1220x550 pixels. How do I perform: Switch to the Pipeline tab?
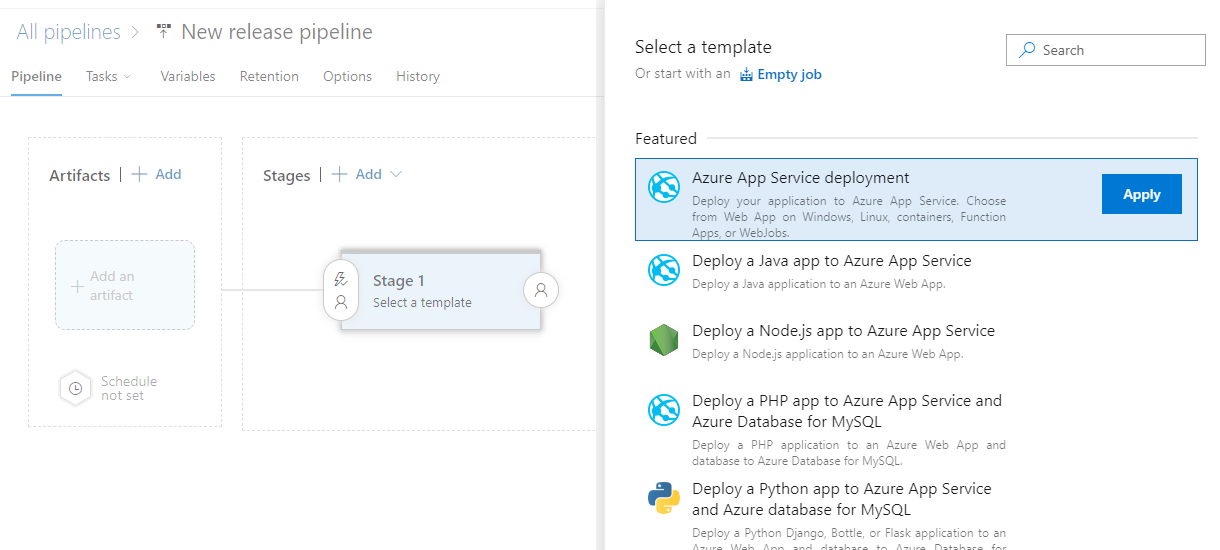click(36, 76)
